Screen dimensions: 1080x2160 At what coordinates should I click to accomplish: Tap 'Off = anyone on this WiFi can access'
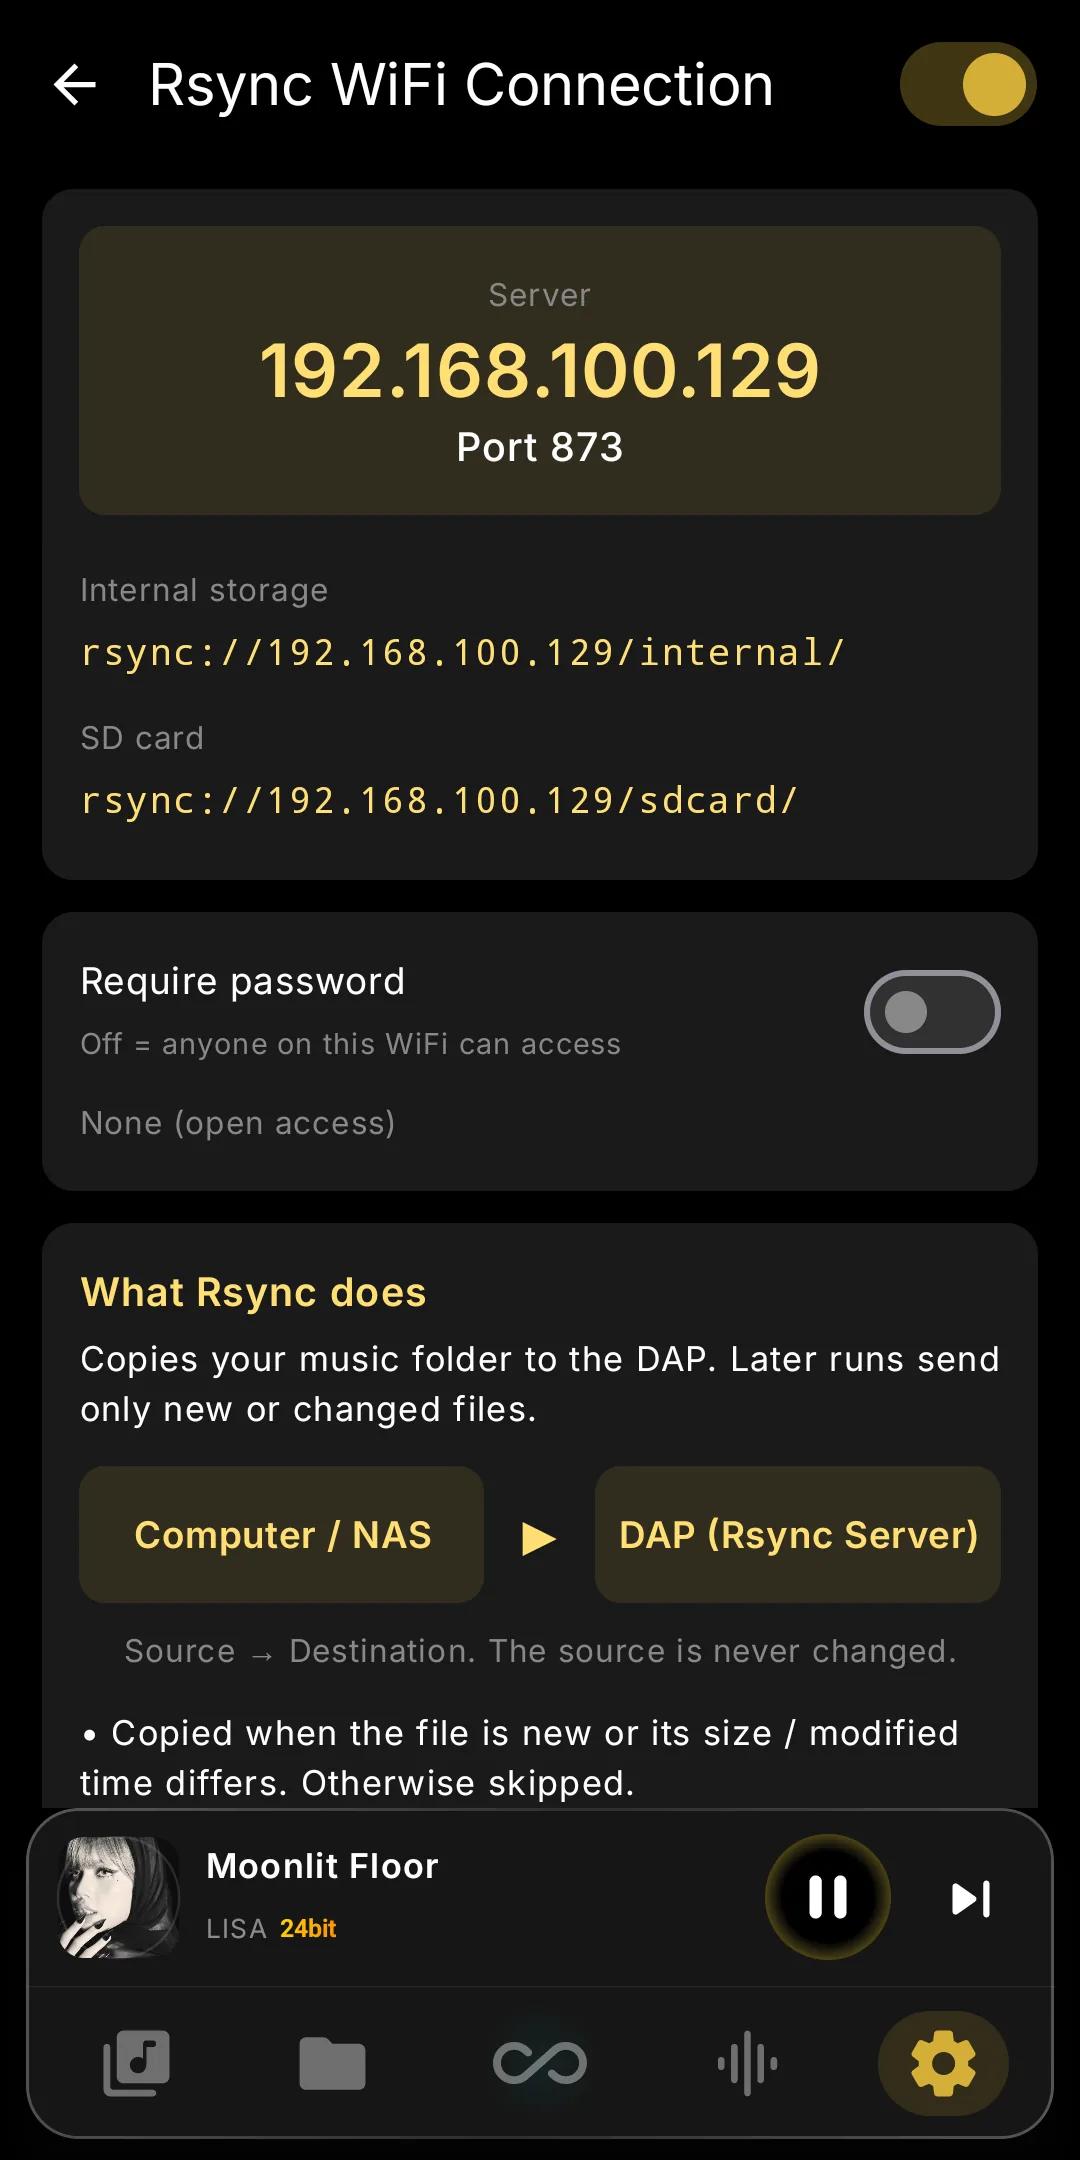point(351,1044)
